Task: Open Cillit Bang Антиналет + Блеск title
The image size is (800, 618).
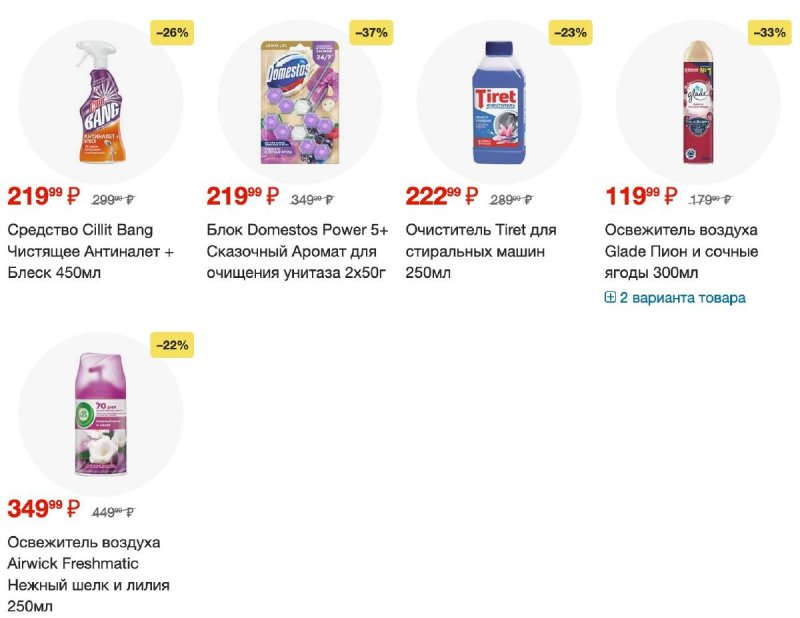Action: (x=91, y=251)
